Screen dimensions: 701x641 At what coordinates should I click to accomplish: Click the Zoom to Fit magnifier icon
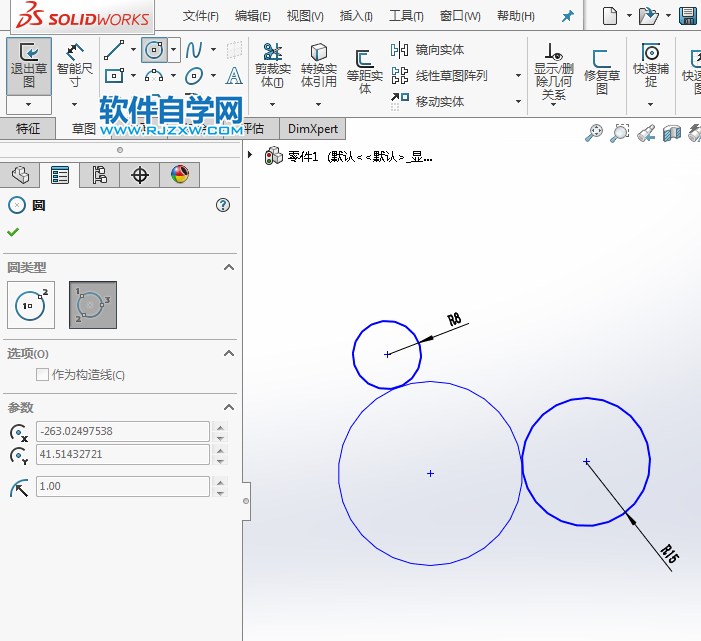coord(594,132)
